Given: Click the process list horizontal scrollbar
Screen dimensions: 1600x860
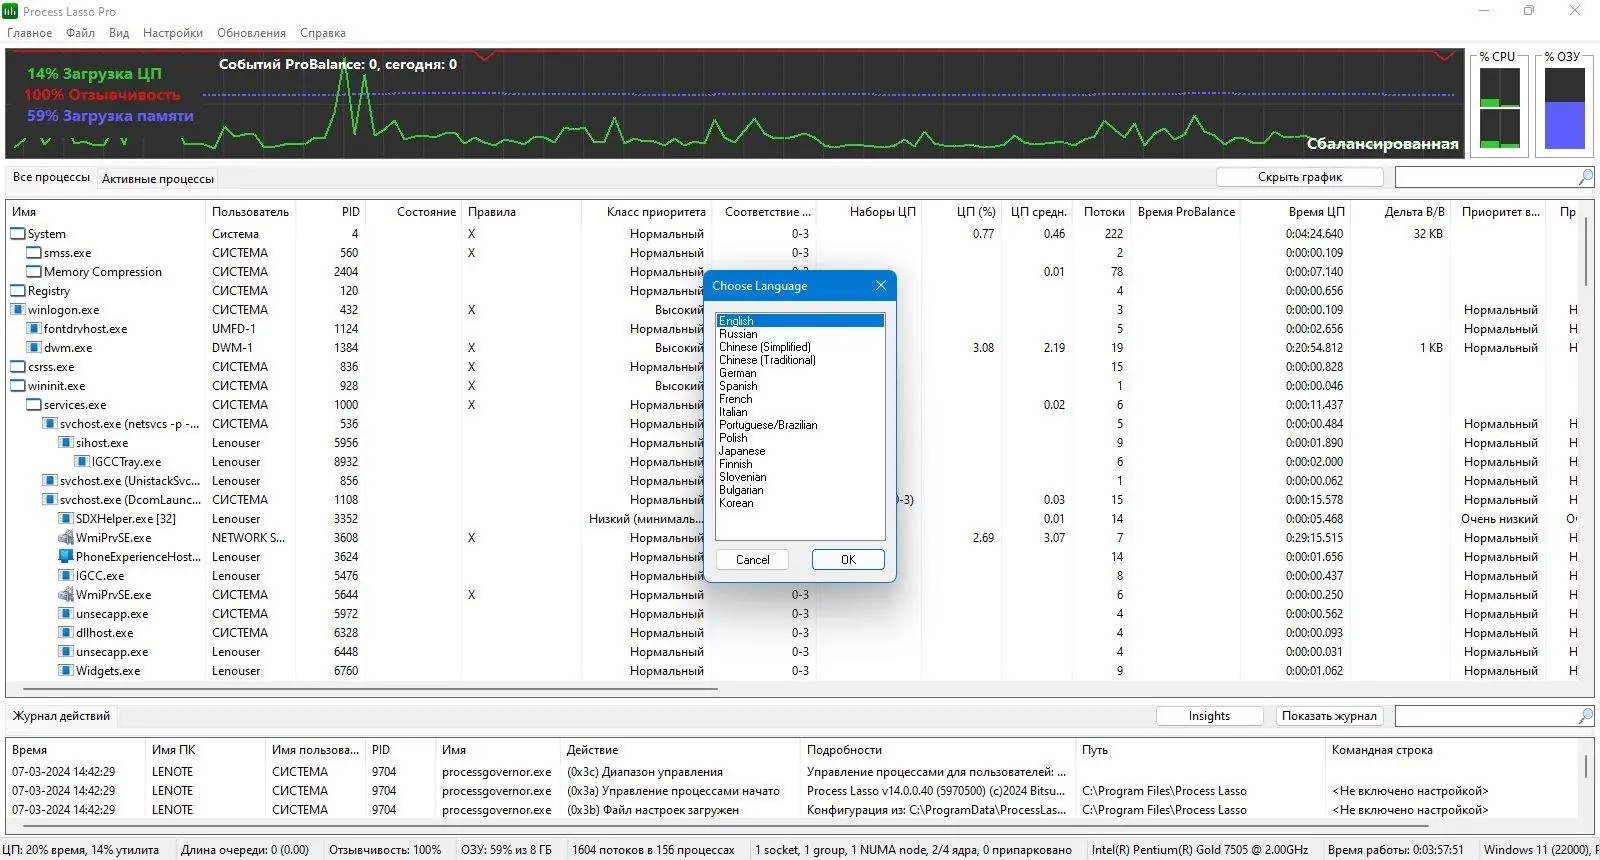Looking at the screenshot, I should tap(370, 689).
